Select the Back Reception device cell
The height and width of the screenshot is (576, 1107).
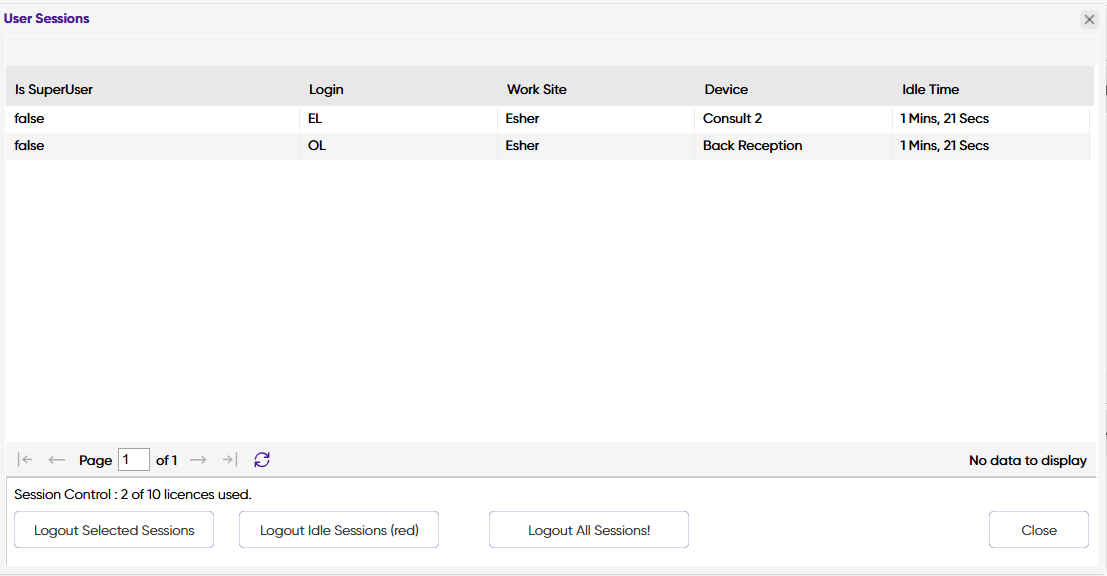click(x=794, y=145)
